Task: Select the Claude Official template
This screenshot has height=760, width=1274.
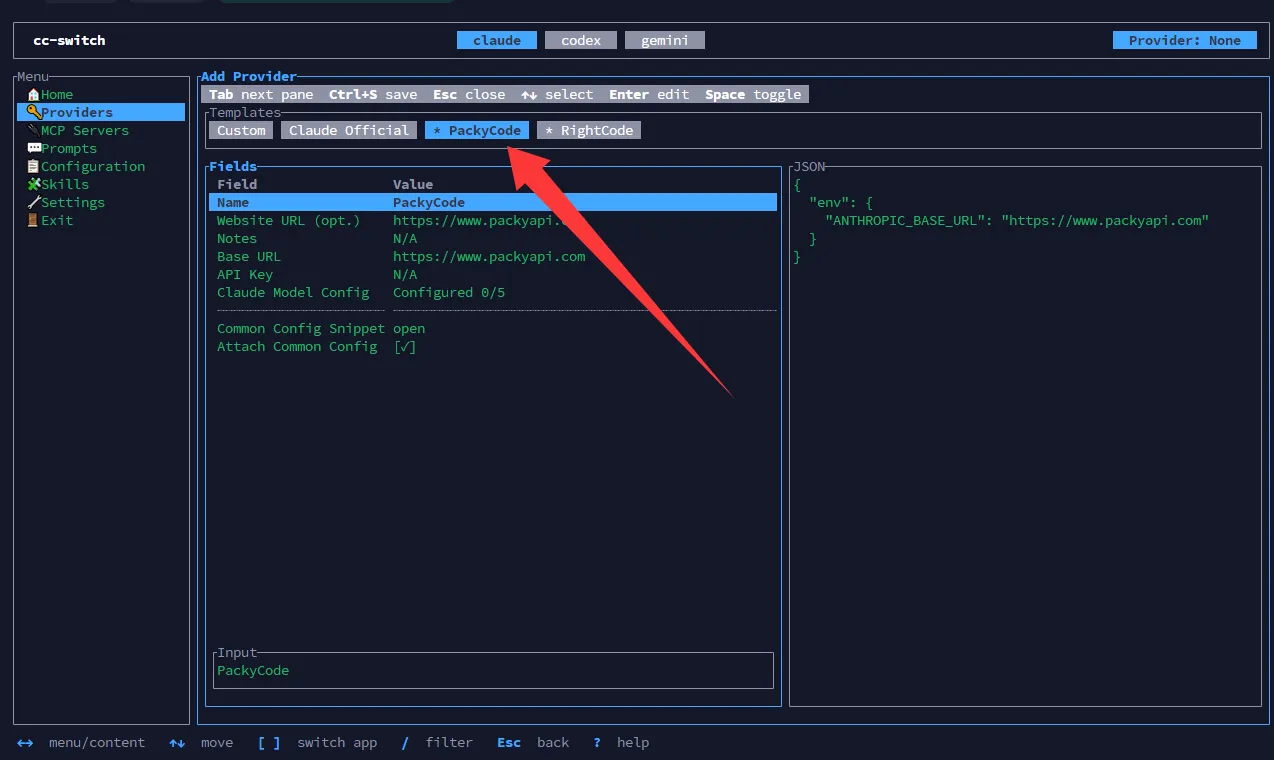Action: tap(349, 131)
